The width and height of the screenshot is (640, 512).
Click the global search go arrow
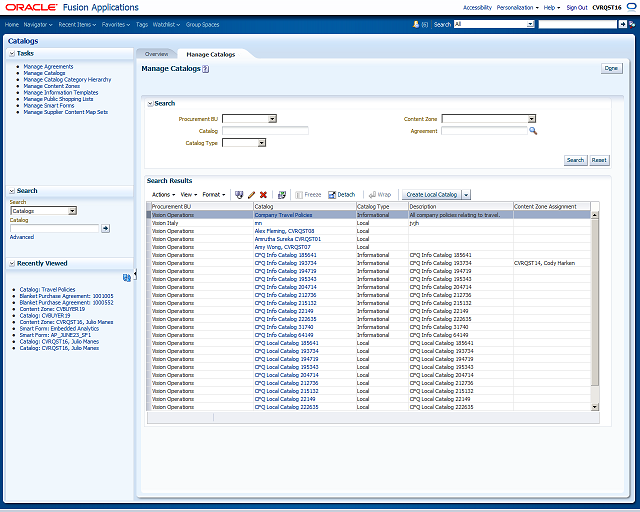click(x=622, y=24)
